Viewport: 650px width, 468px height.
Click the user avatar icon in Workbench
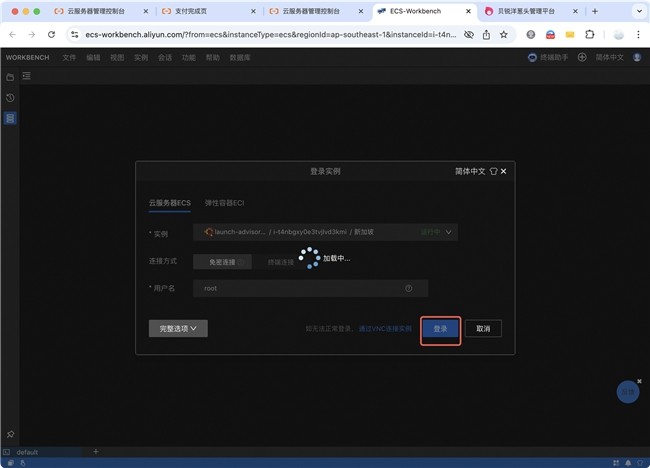click(x=637, y=57)
